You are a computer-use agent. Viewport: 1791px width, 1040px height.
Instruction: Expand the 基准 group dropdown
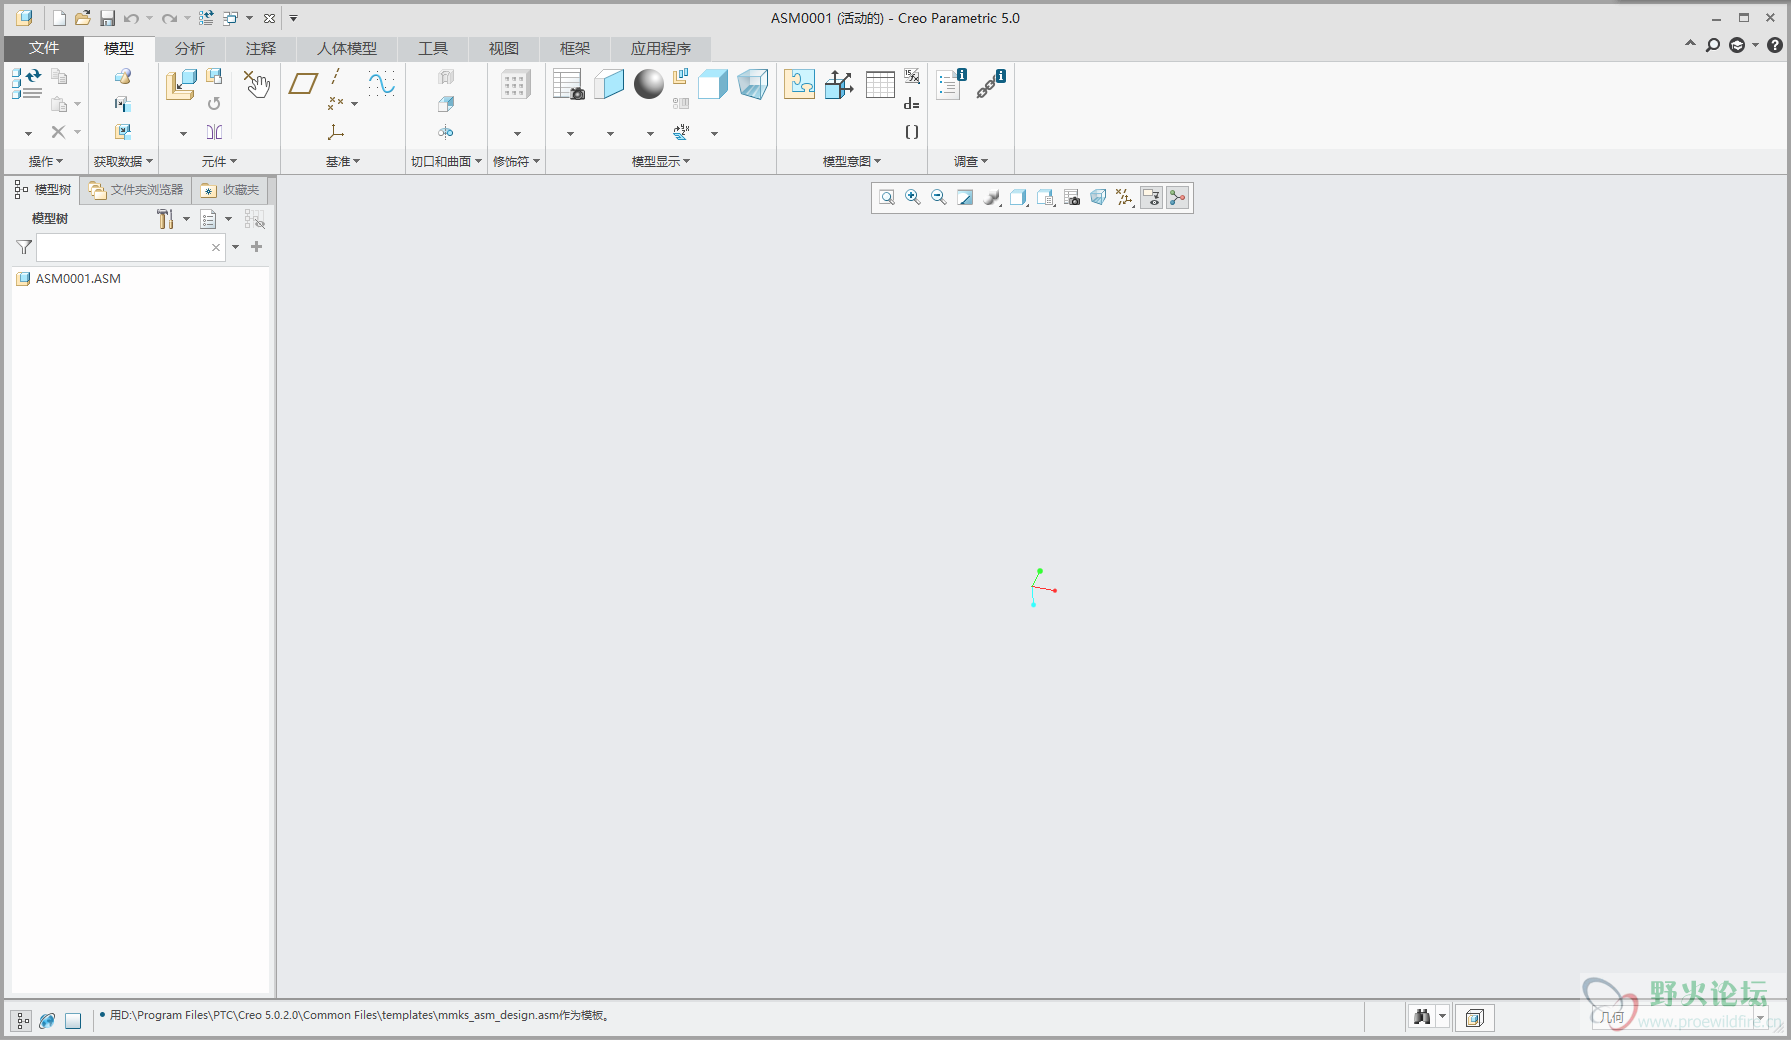pyautogui.click(x=343, y=161)
